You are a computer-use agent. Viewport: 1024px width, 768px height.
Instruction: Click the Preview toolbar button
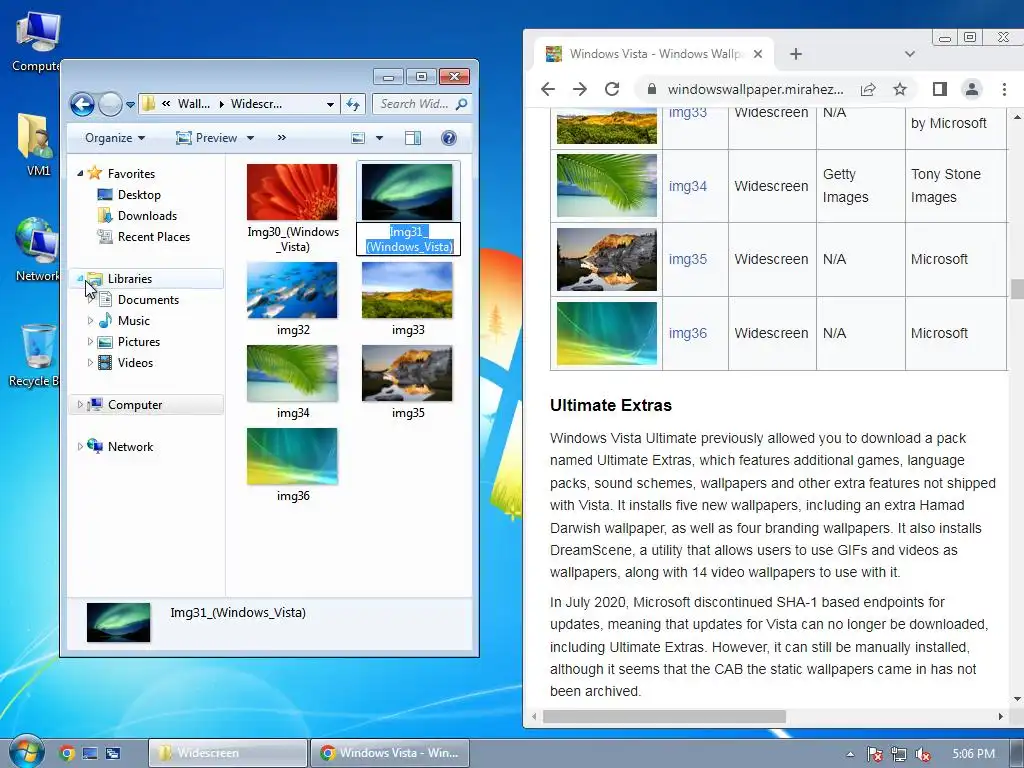(207, 138)
